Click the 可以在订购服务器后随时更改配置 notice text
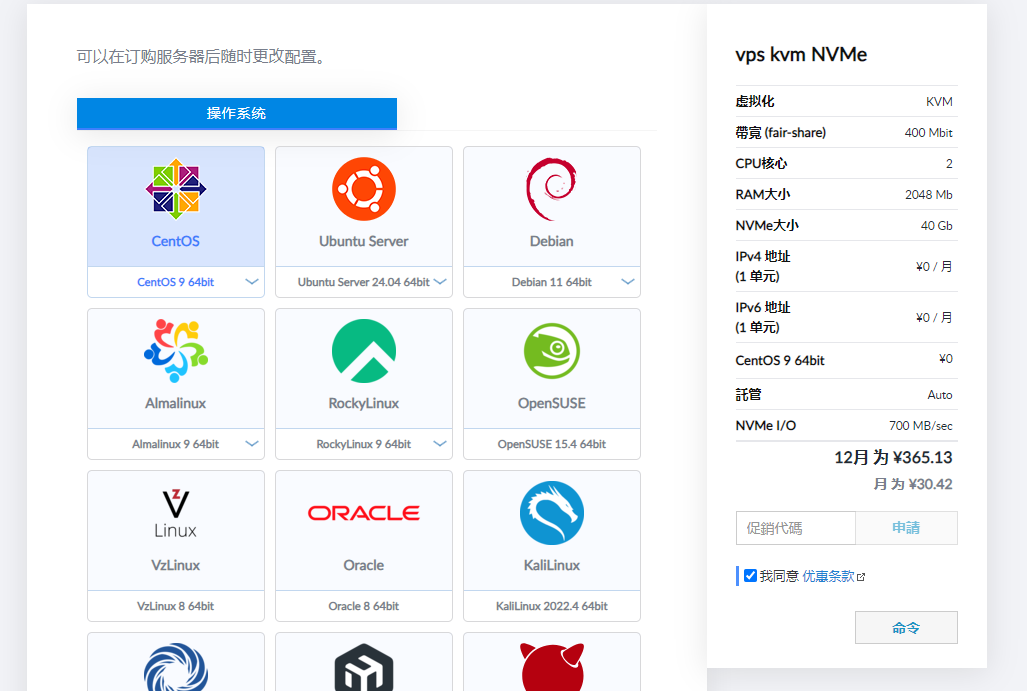1027x691 pixels. (x=200, y=57)
